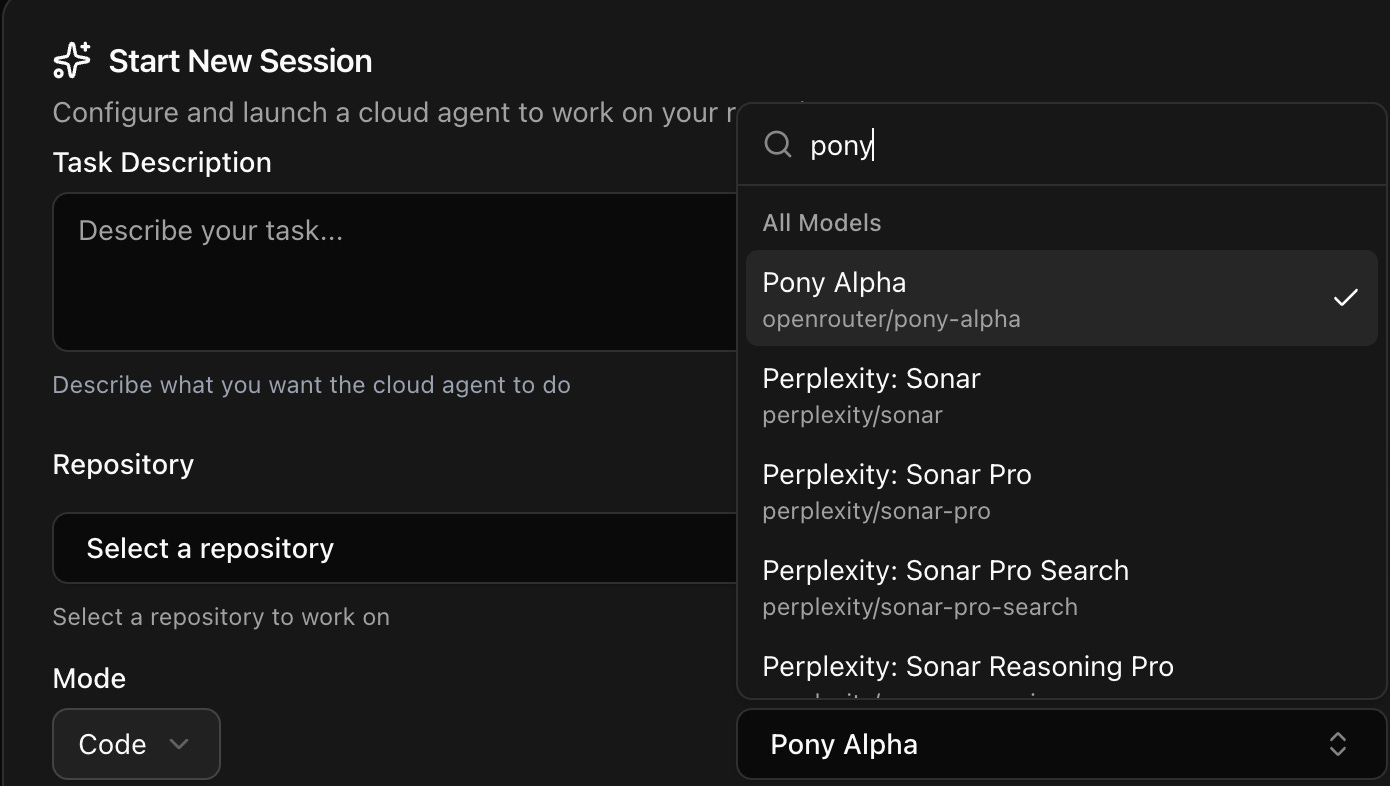Click the checkmark next to Pony Alpha
The image size is (1390, 786).
click(1345, 297)
